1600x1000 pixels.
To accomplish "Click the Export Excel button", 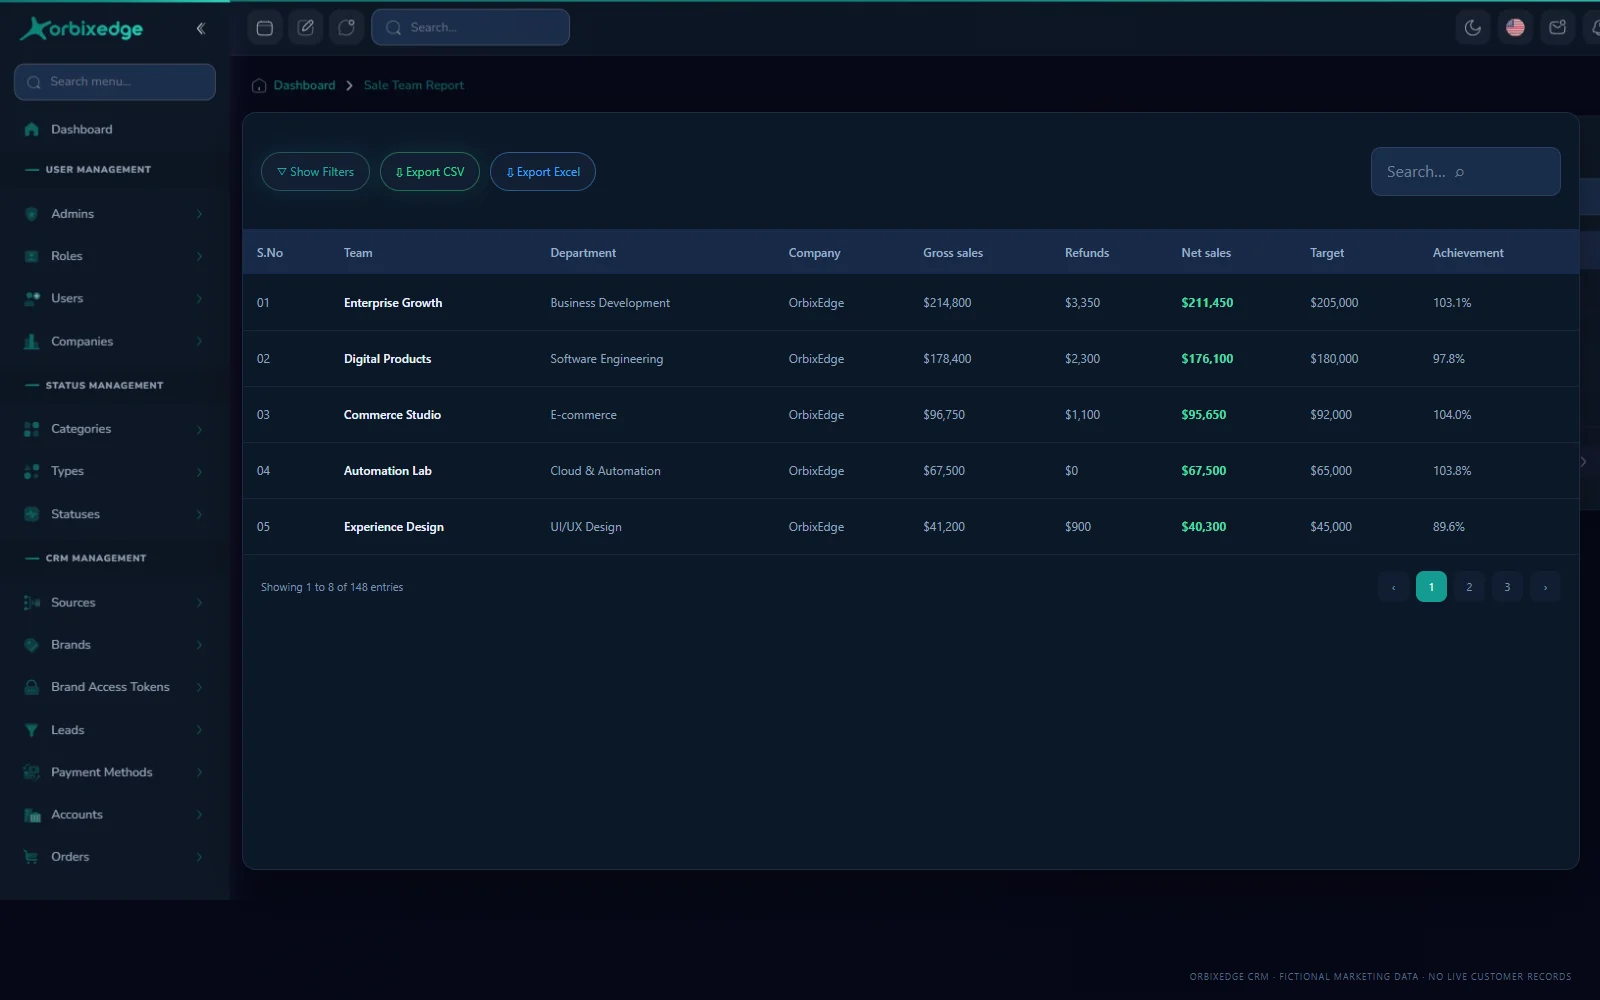I will [x=543, y=172].
